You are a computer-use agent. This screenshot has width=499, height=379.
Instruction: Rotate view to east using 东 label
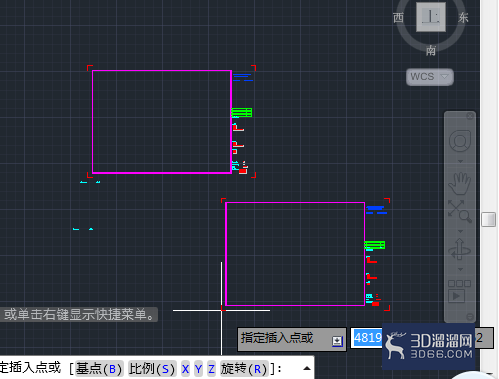tap(463, 18)
